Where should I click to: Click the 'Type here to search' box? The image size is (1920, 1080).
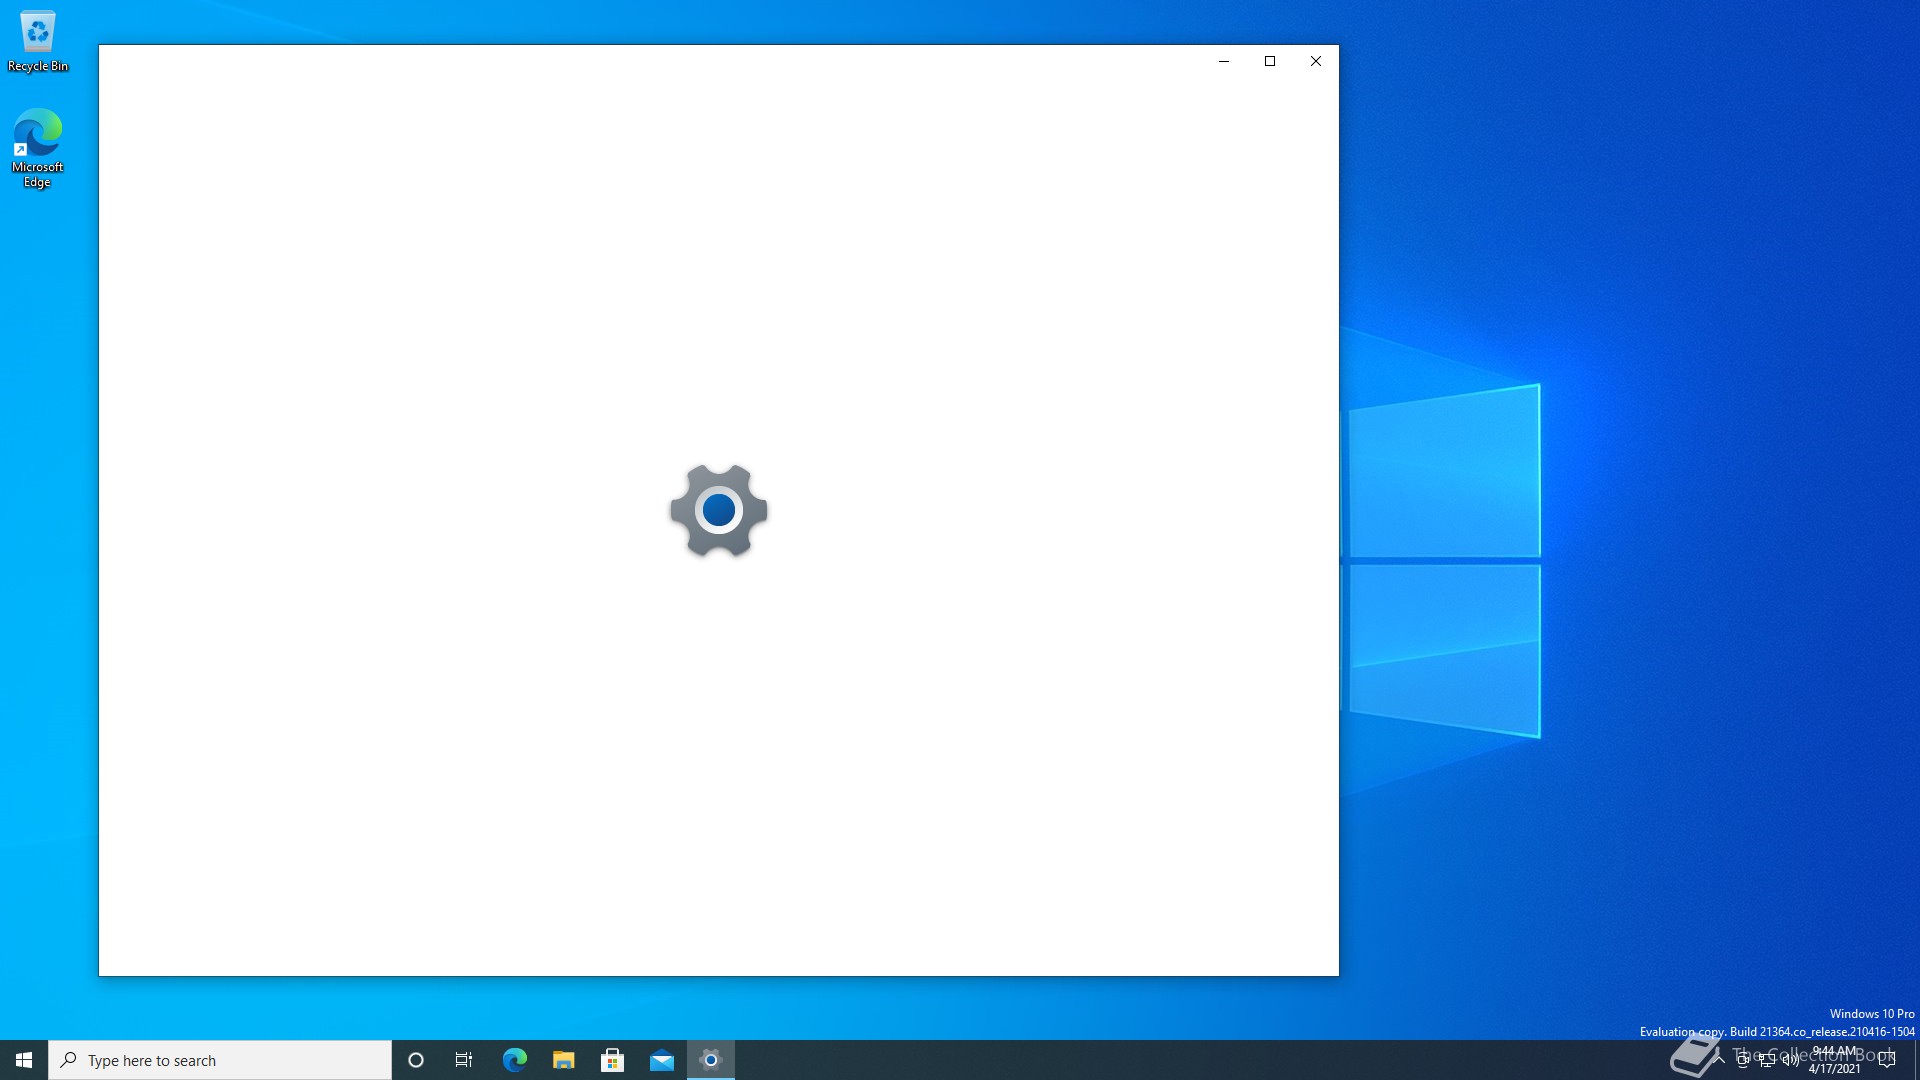click(220, 1060)
